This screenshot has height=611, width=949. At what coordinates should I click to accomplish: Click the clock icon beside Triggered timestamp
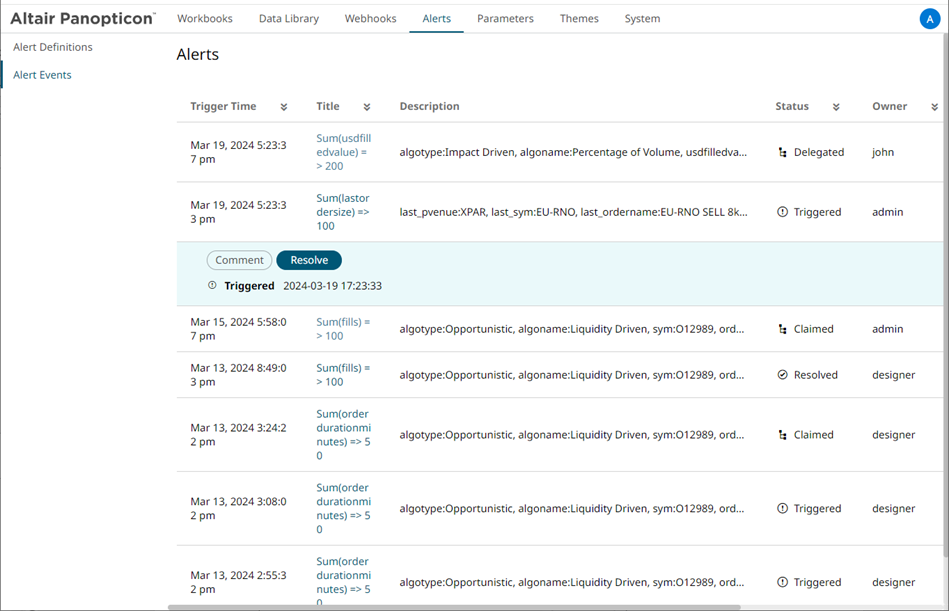click(212, 286)
